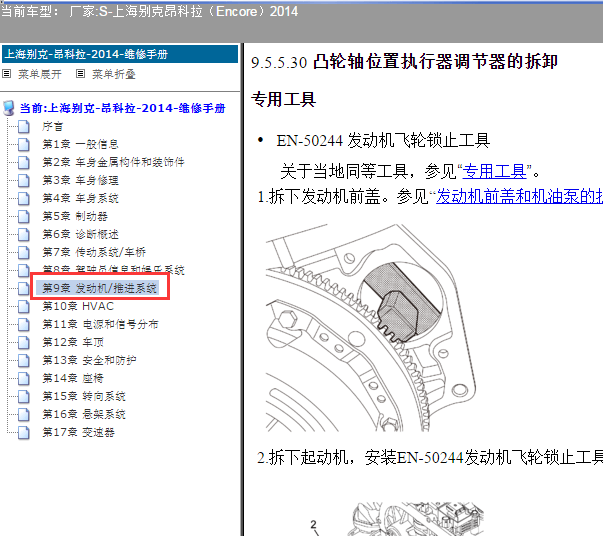Screen dimensions: 603x536
Task: Click the page icon beside 第3章 车身修理
Action: (x=24, y=180)
